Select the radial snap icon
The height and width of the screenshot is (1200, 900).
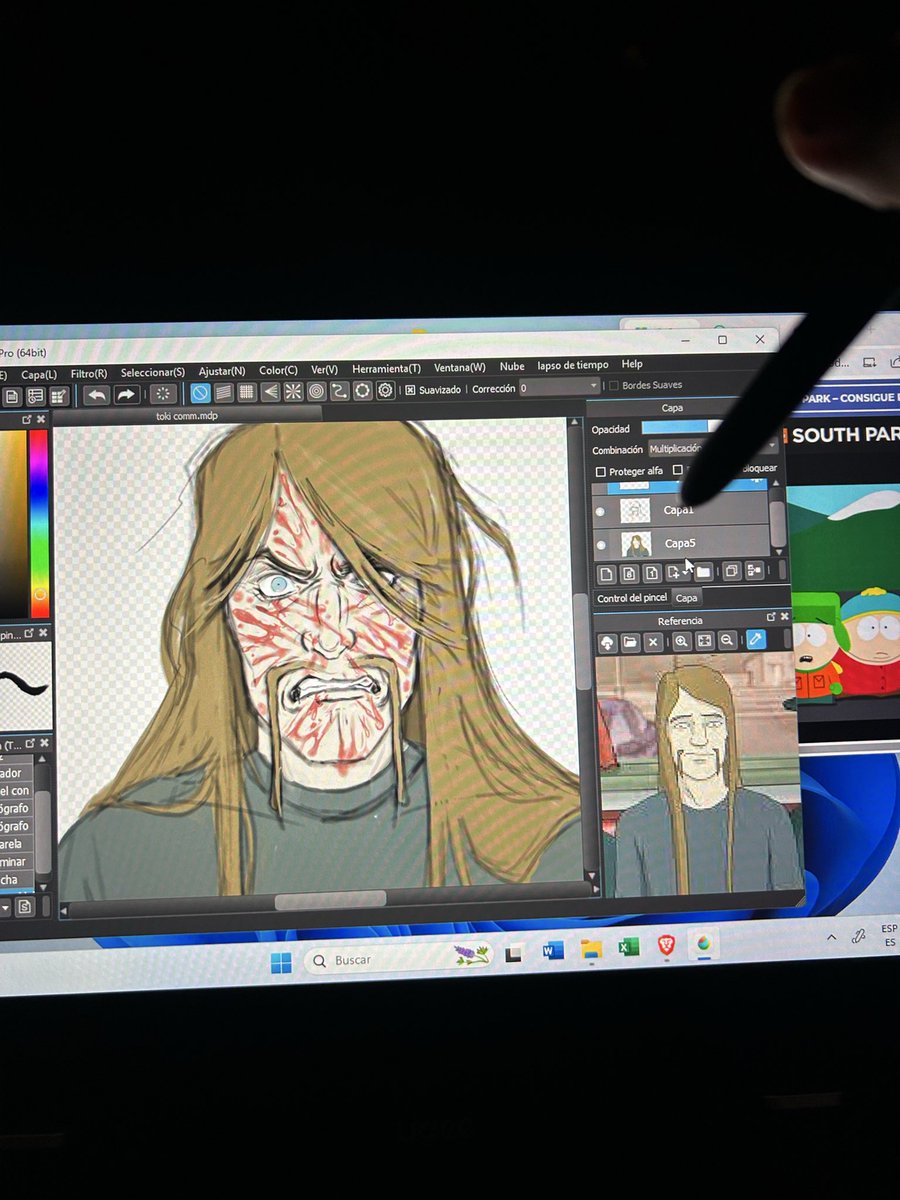(x=293, y=392)
